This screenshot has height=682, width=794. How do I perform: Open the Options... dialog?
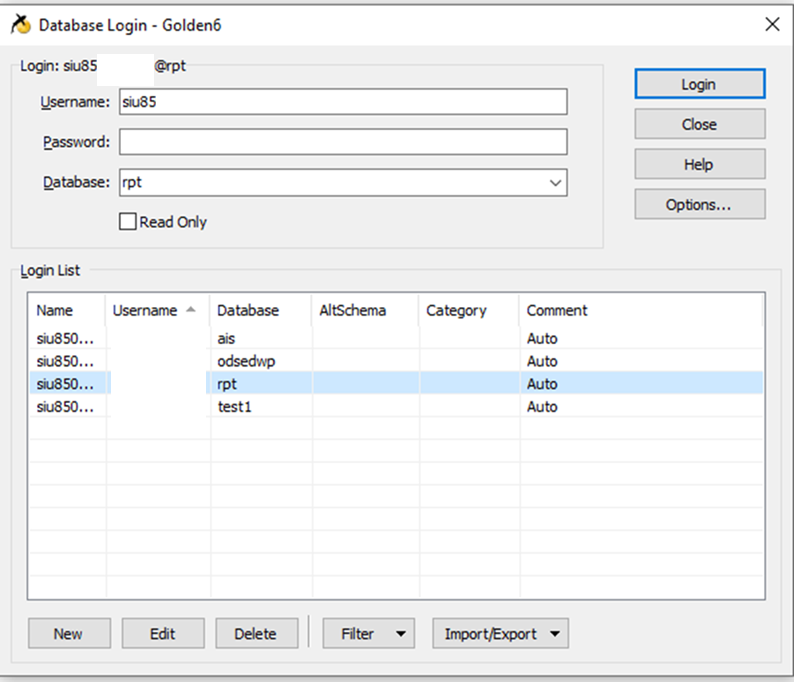[x=700, y=204]
